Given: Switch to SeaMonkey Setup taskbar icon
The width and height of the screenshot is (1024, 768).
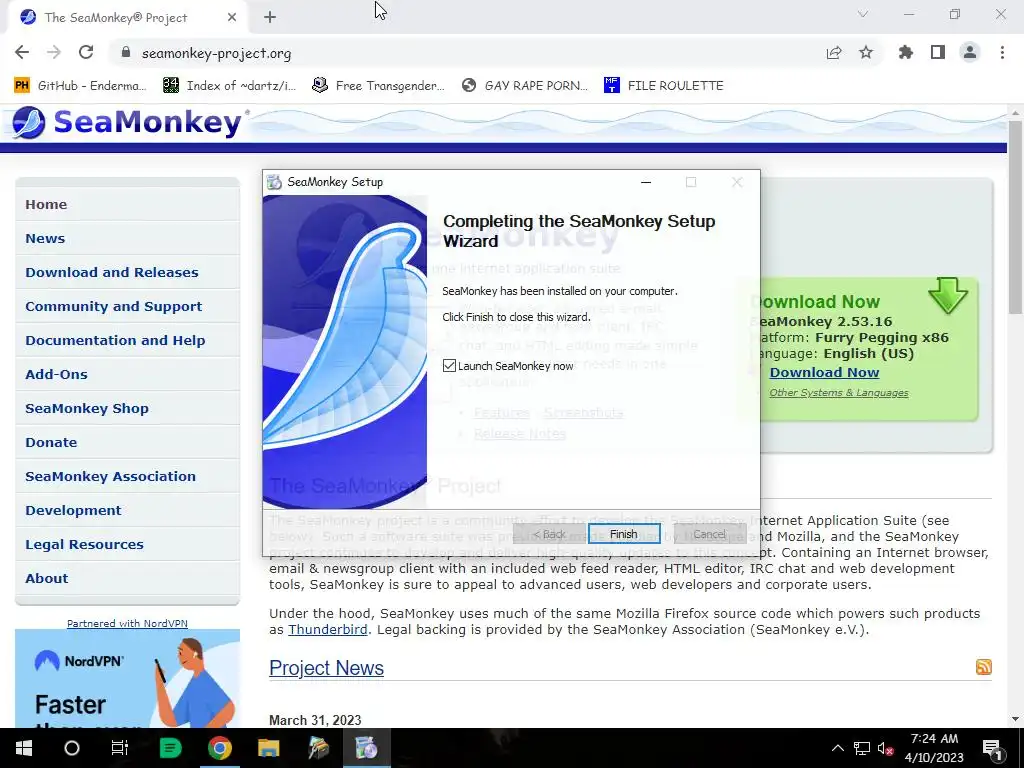Looking at the screenshot, I should pyautogui.click(x=366, y=748).
